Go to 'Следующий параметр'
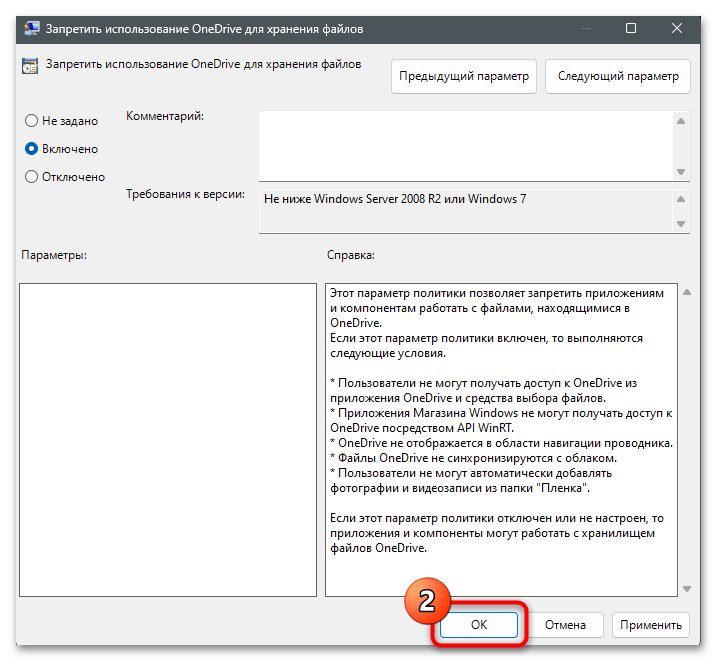Screen dimensions: 717x661 [x=618, y=76]
